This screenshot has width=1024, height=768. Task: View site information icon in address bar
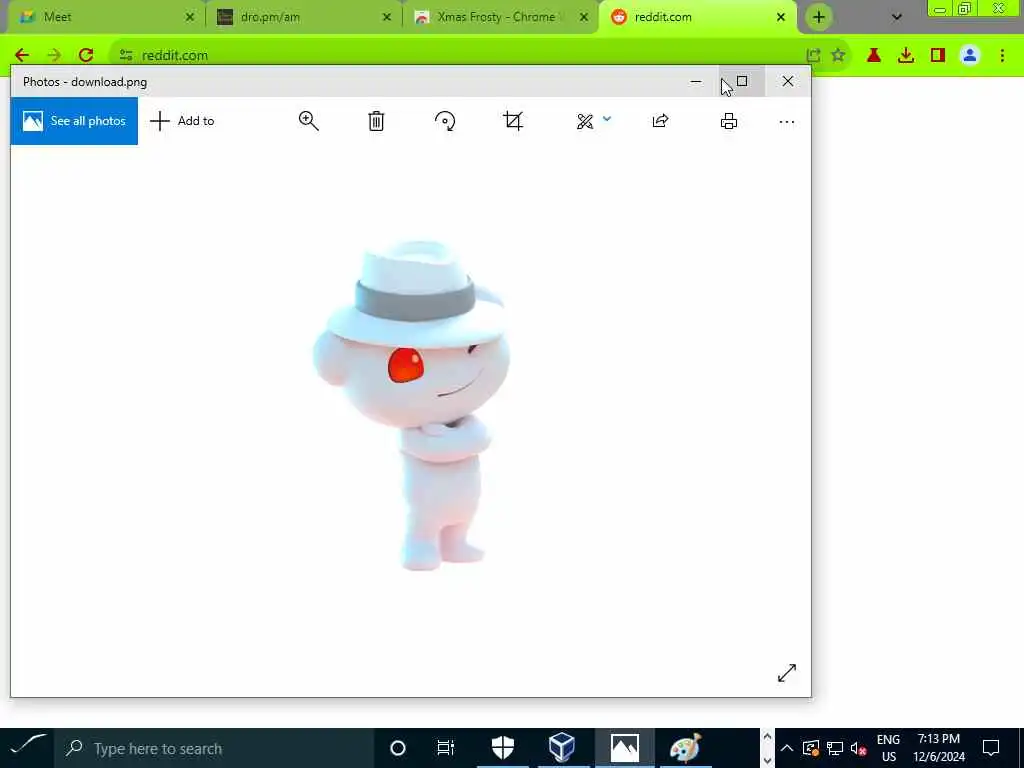click(x=126, y=56)
